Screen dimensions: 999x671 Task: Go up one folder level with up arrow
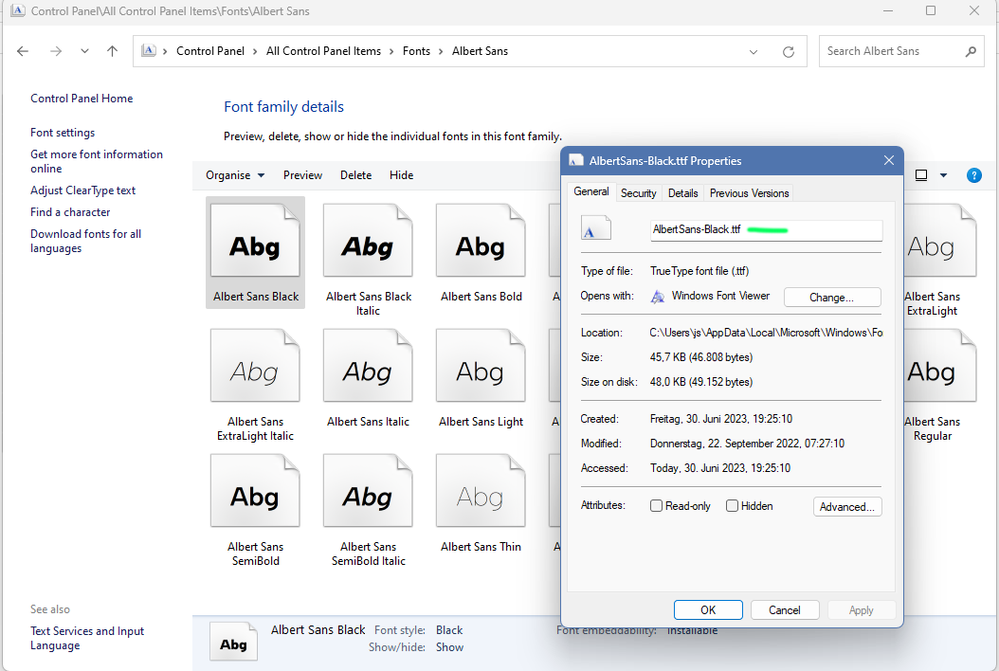pyautogui.click(x=112, y=52)
